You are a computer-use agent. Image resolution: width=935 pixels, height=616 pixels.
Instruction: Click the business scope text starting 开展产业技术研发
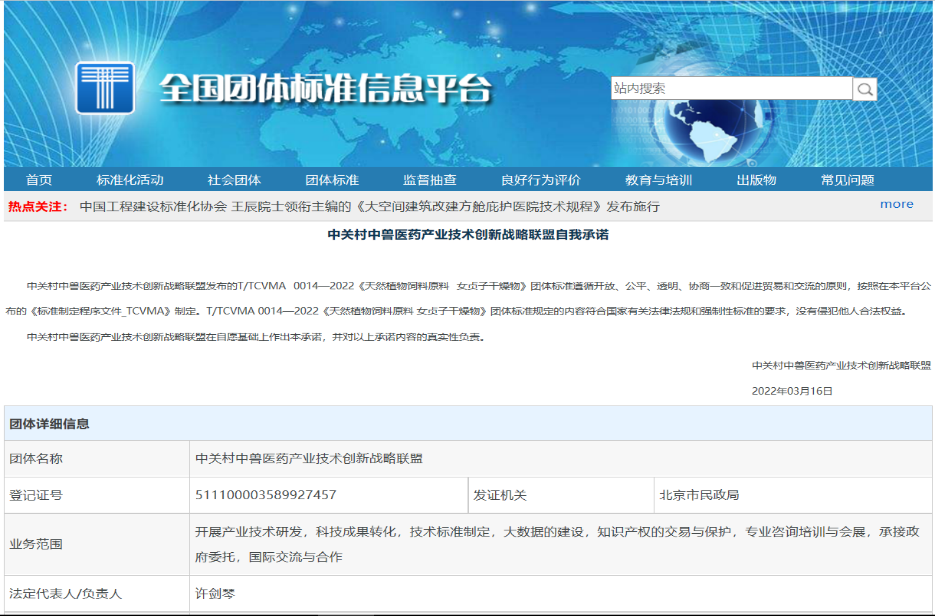(558, 544)
